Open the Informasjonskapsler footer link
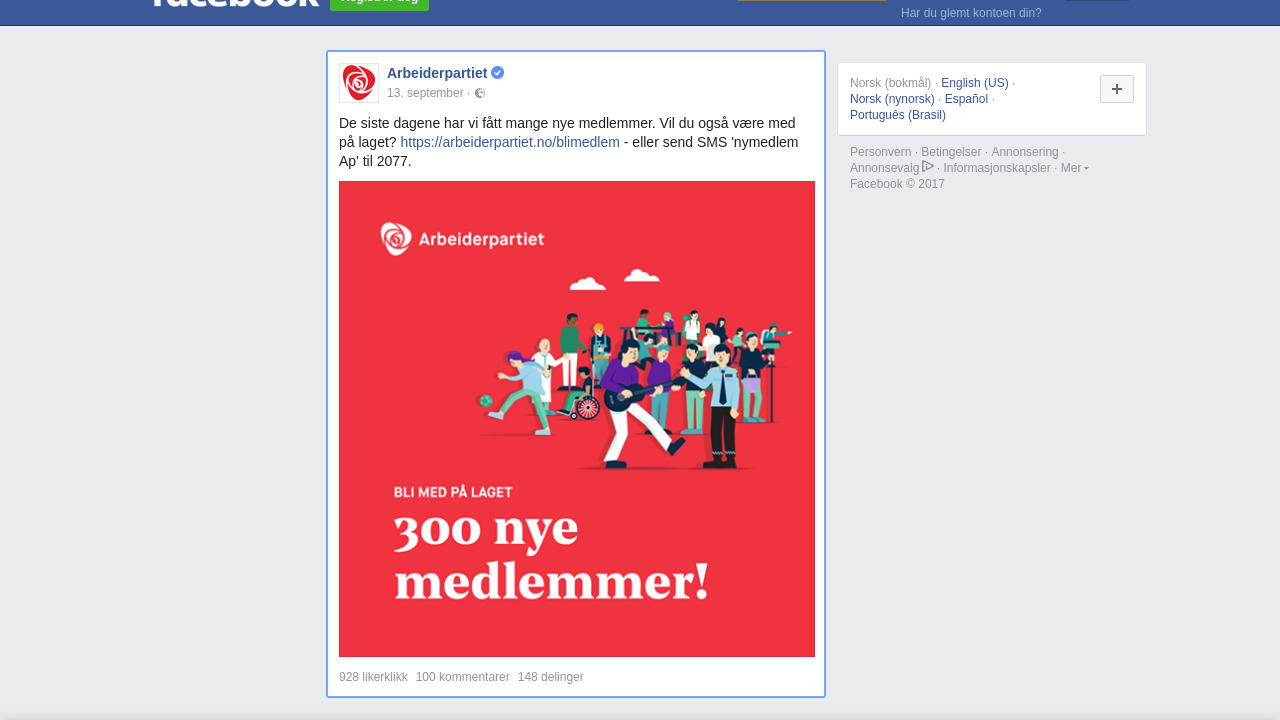1280x720 pixels. pyautogui.click(x=997, y=168)
